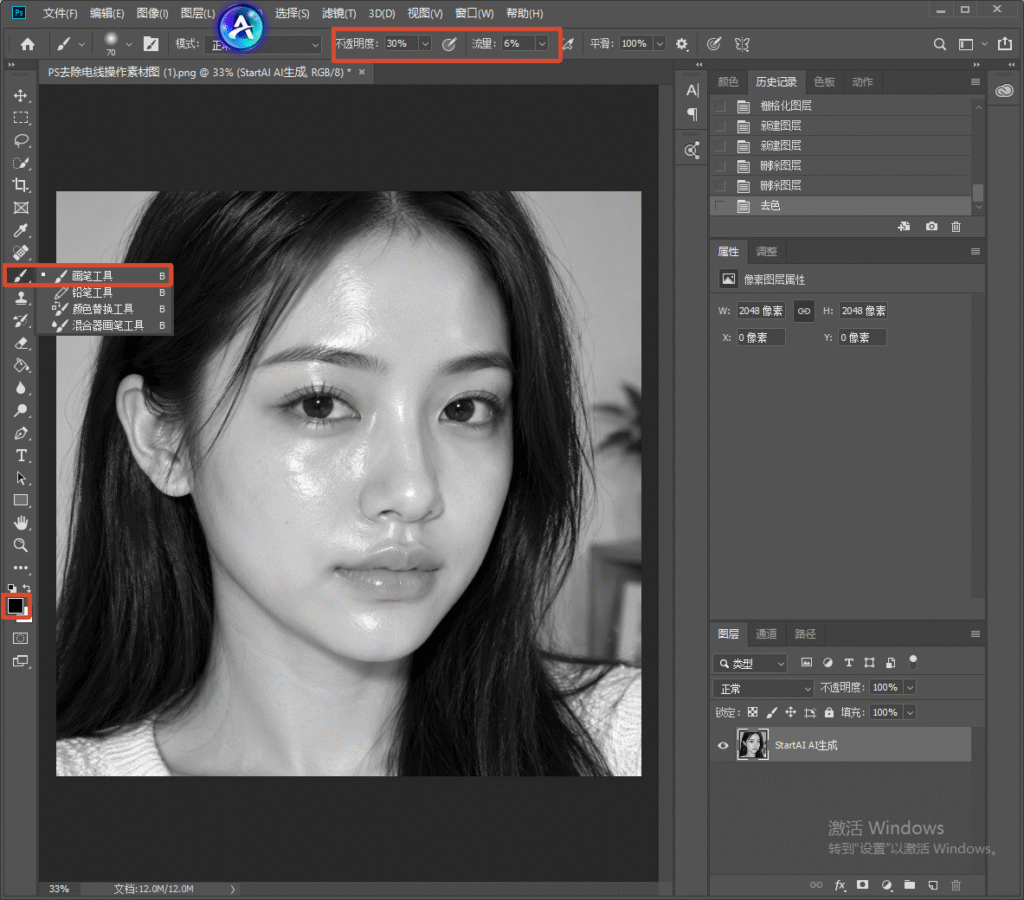
Task: Toggle link between width and height
Action: (x=804, y=311)
